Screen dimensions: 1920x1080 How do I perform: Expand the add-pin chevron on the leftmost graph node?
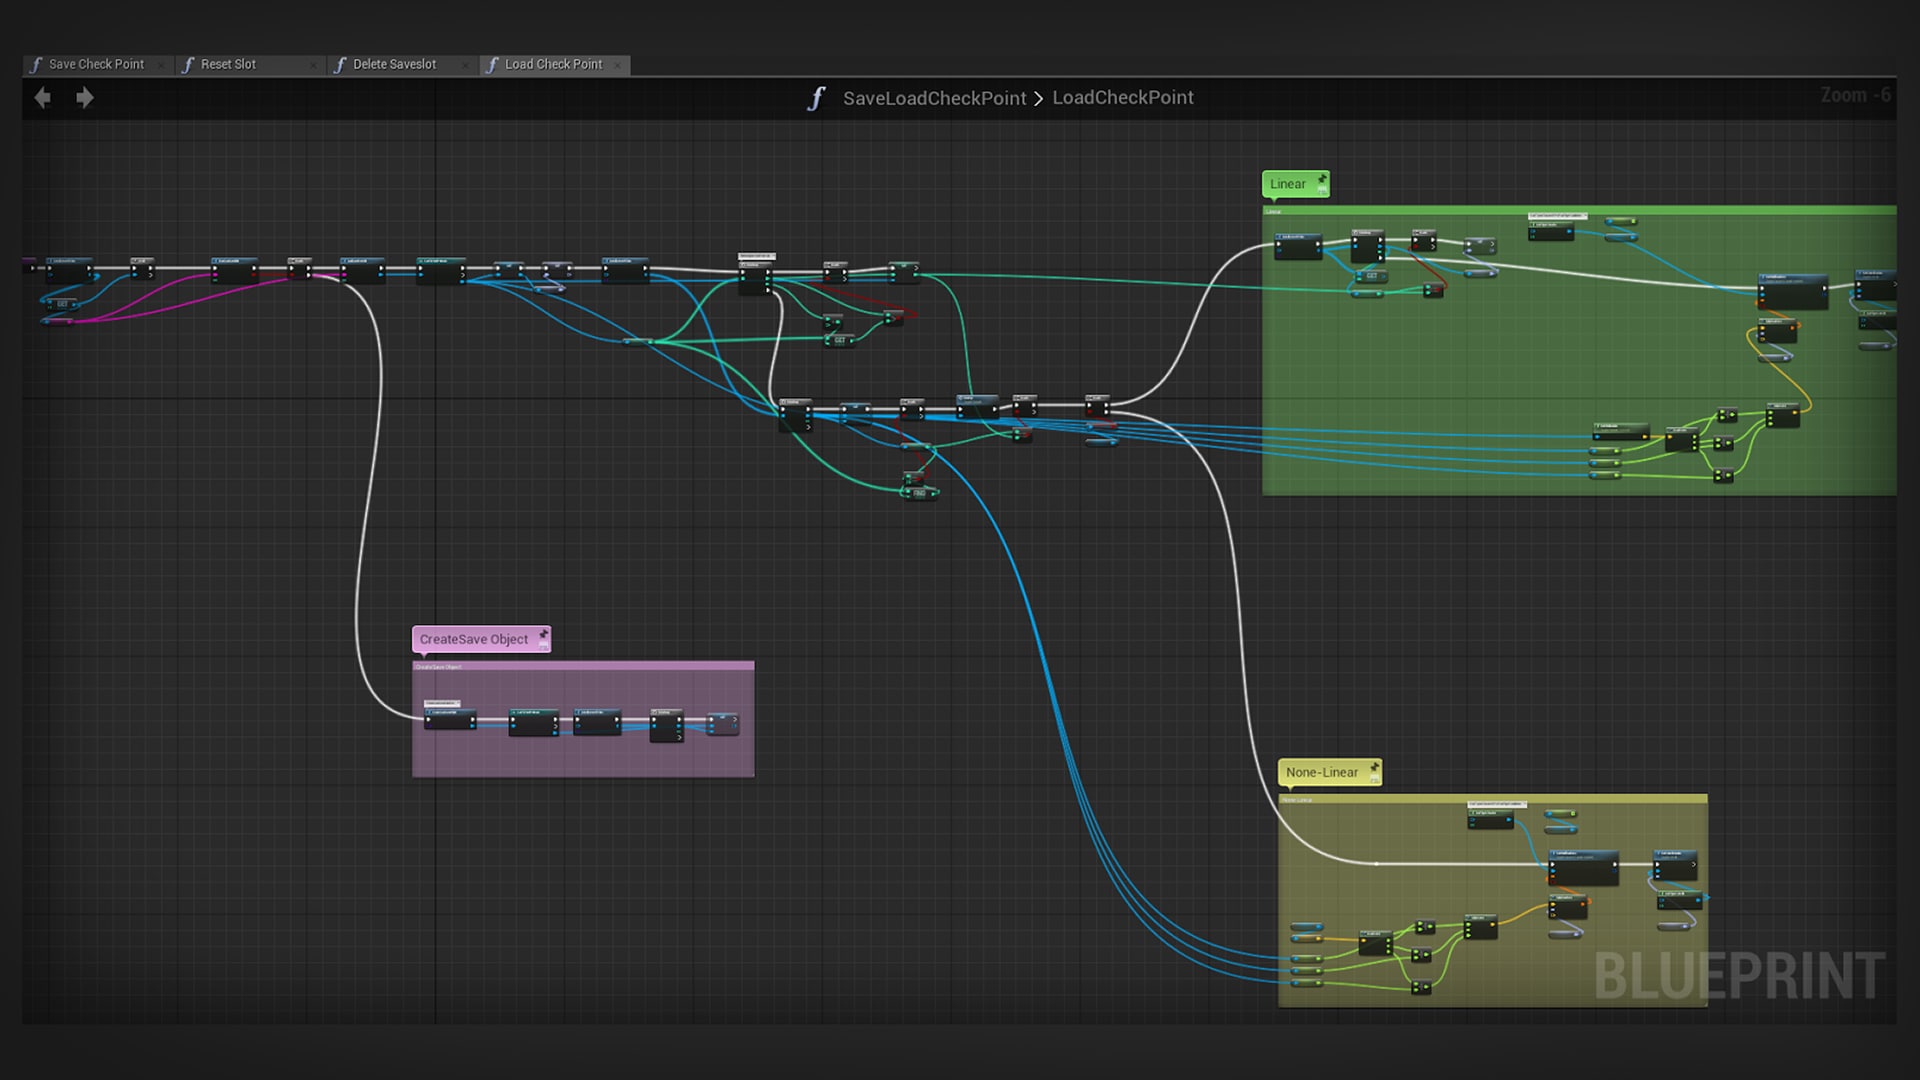151,274
